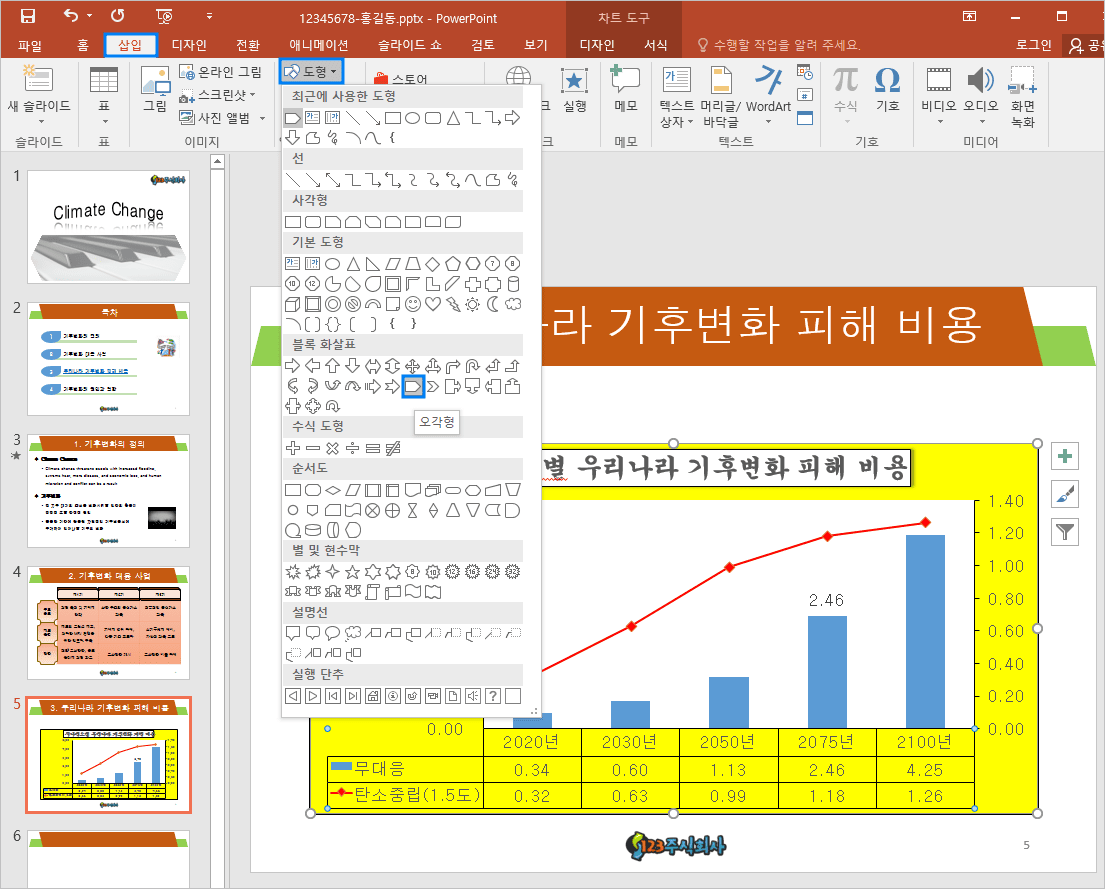
Task: Open the Review (검토) tab
Action: tap(483, 45)
